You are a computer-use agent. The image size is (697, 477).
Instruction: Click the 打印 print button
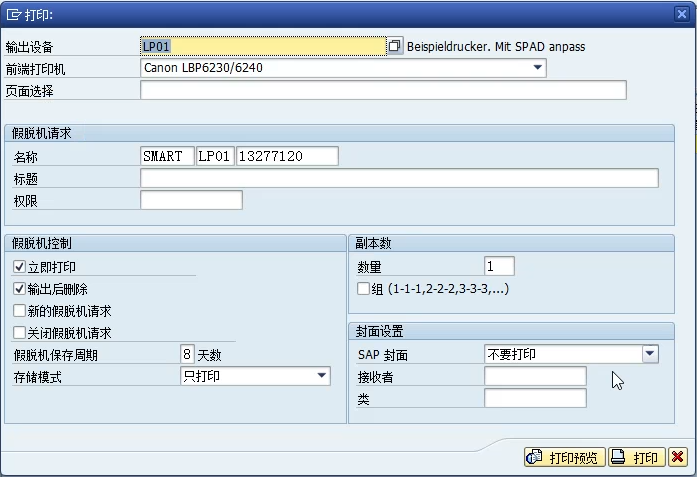pos(636,457)
